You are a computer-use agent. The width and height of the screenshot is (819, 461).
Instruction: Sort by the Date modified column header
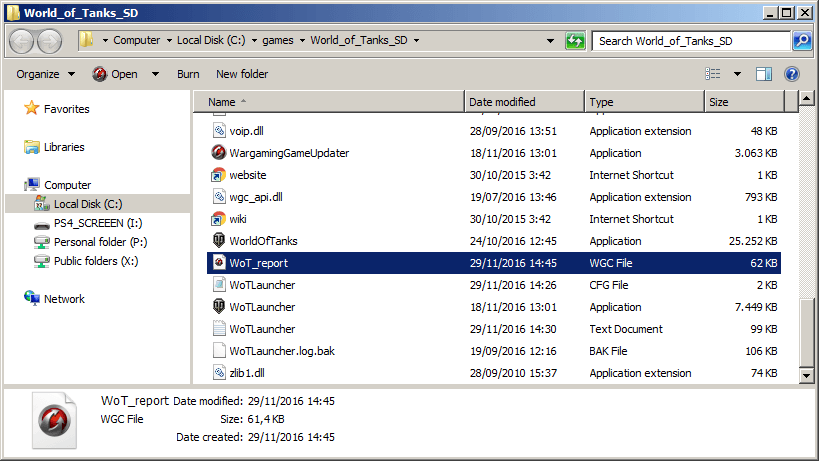pyautogui.click(x=524, y=102)
